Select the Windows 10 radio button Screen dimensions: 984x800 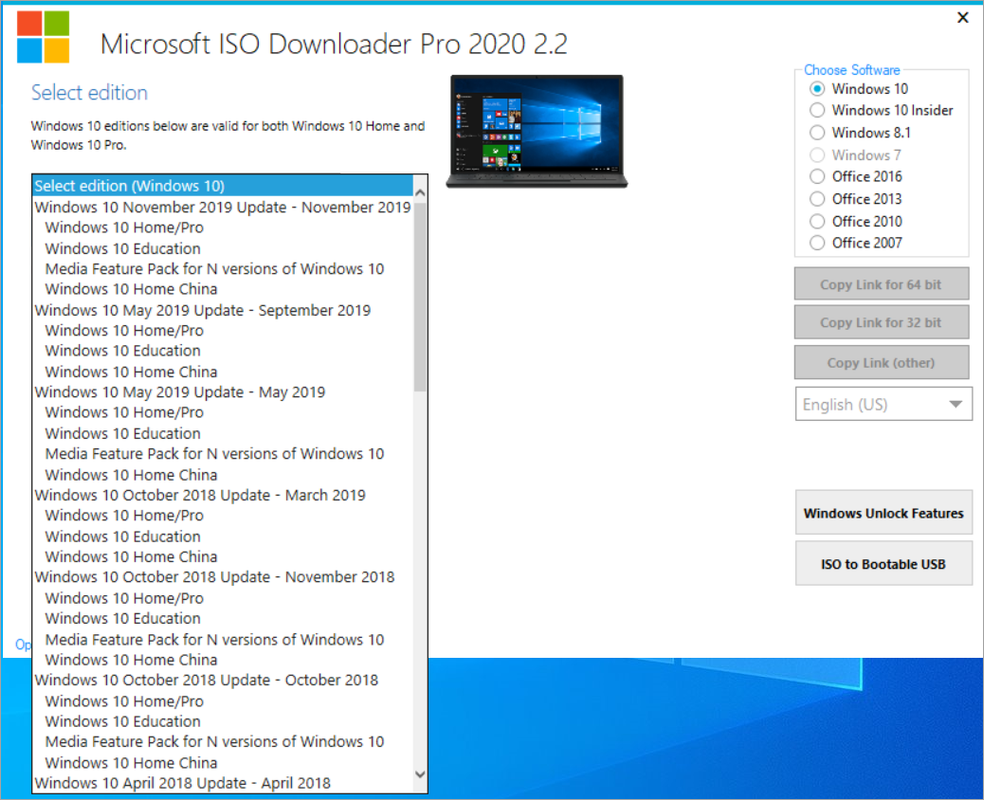point(816,88)
